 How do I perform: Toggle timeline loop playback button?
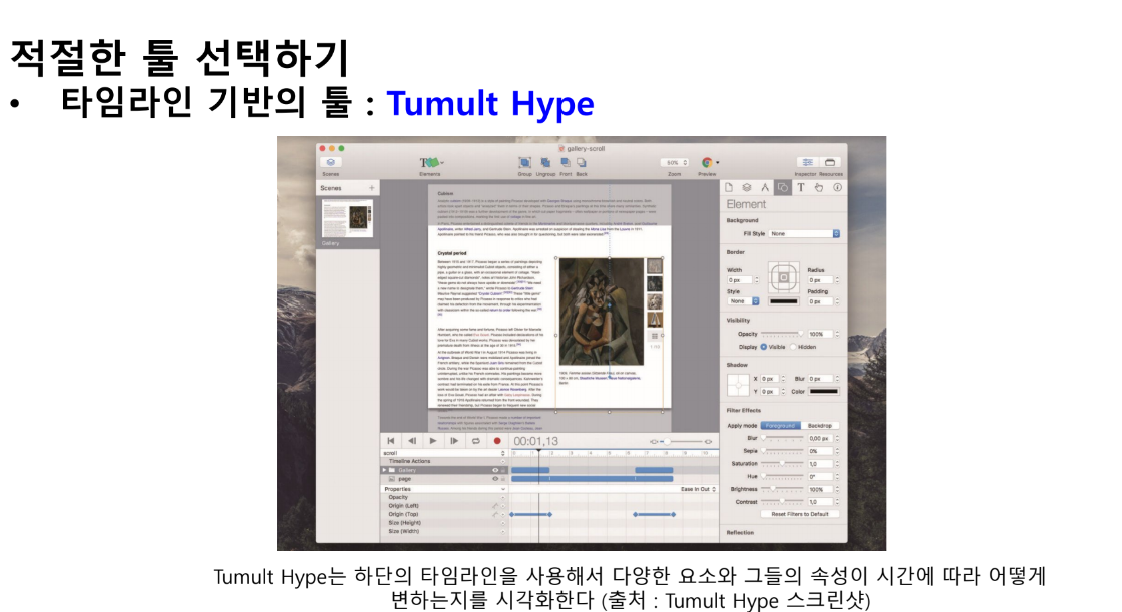(475, 441)
